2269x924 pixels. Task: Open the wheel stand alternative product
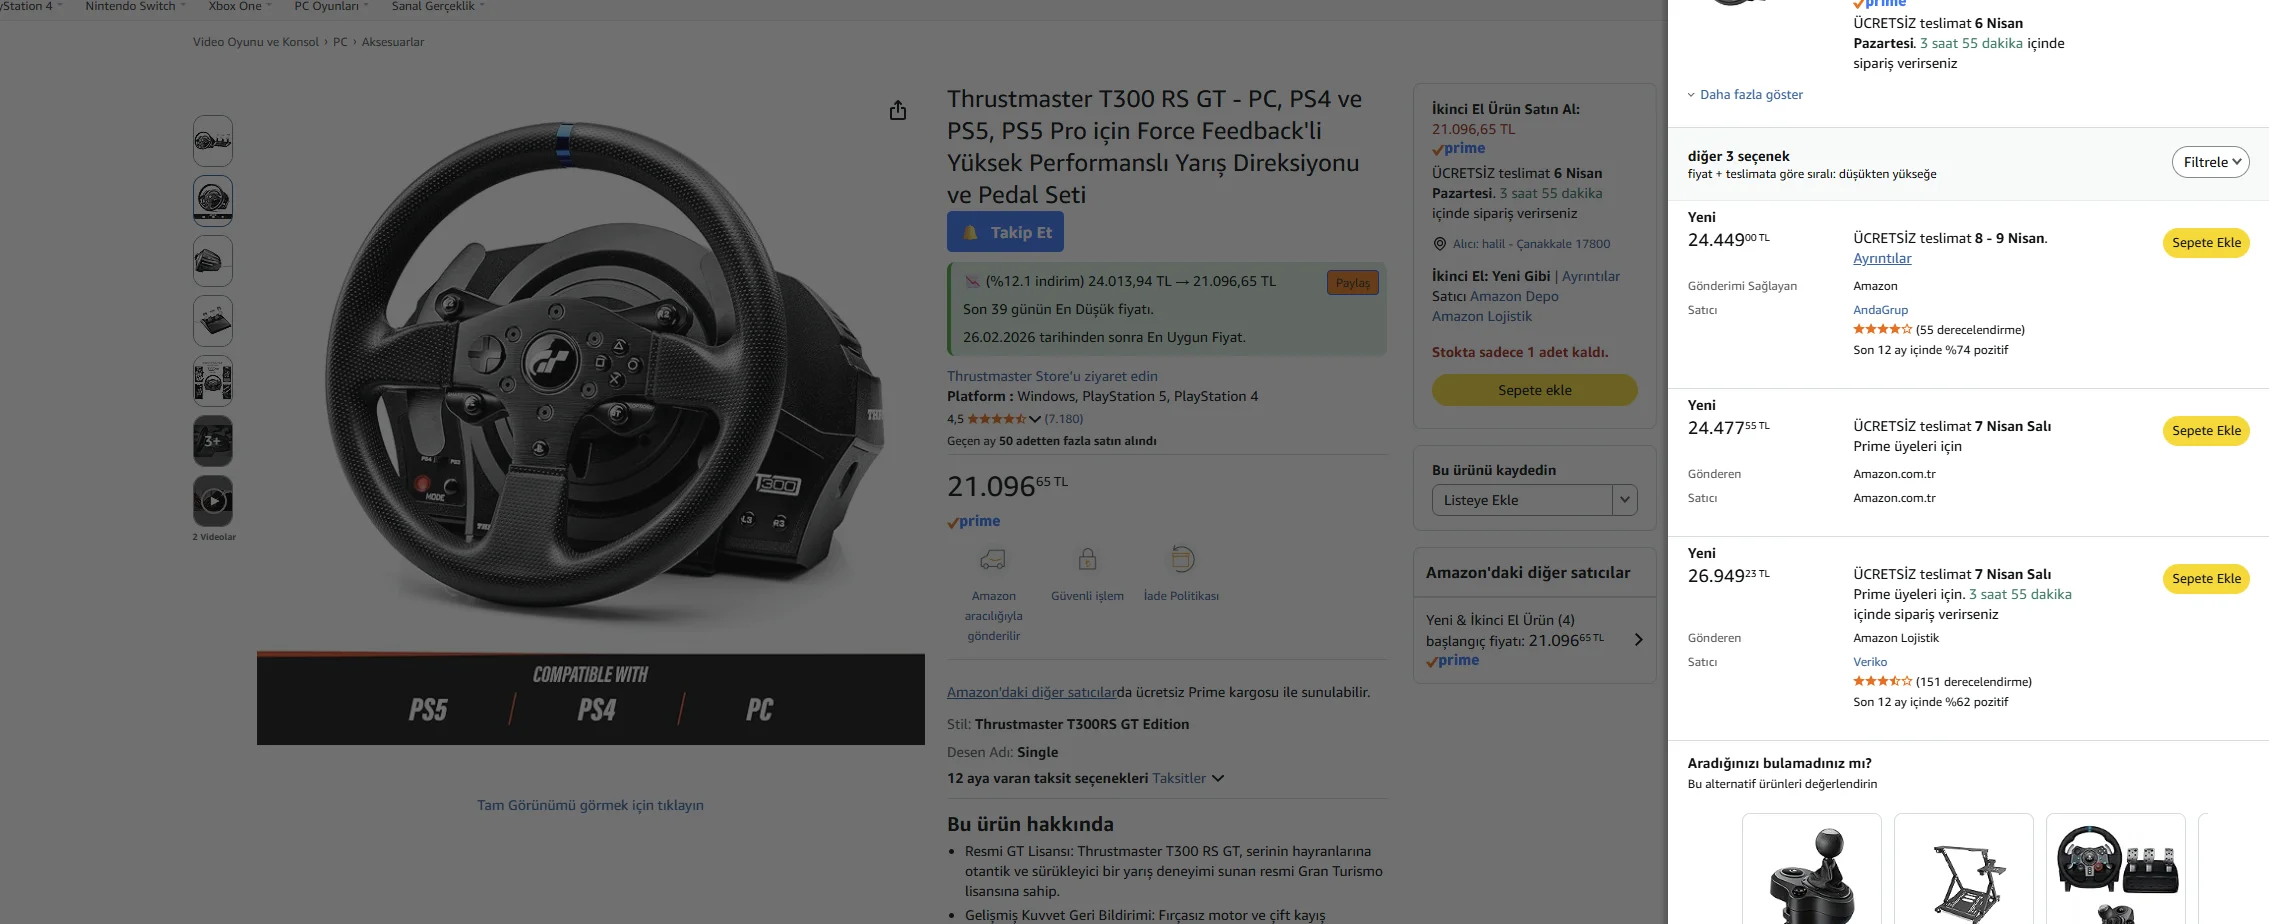point(1964,870)
